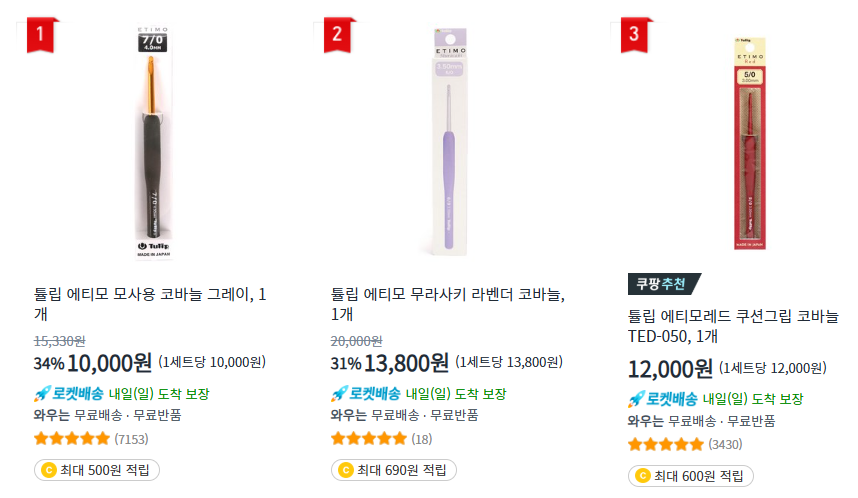
Task: Click the 최대 690원 적립 reward badge
Action: click(393, 470)
